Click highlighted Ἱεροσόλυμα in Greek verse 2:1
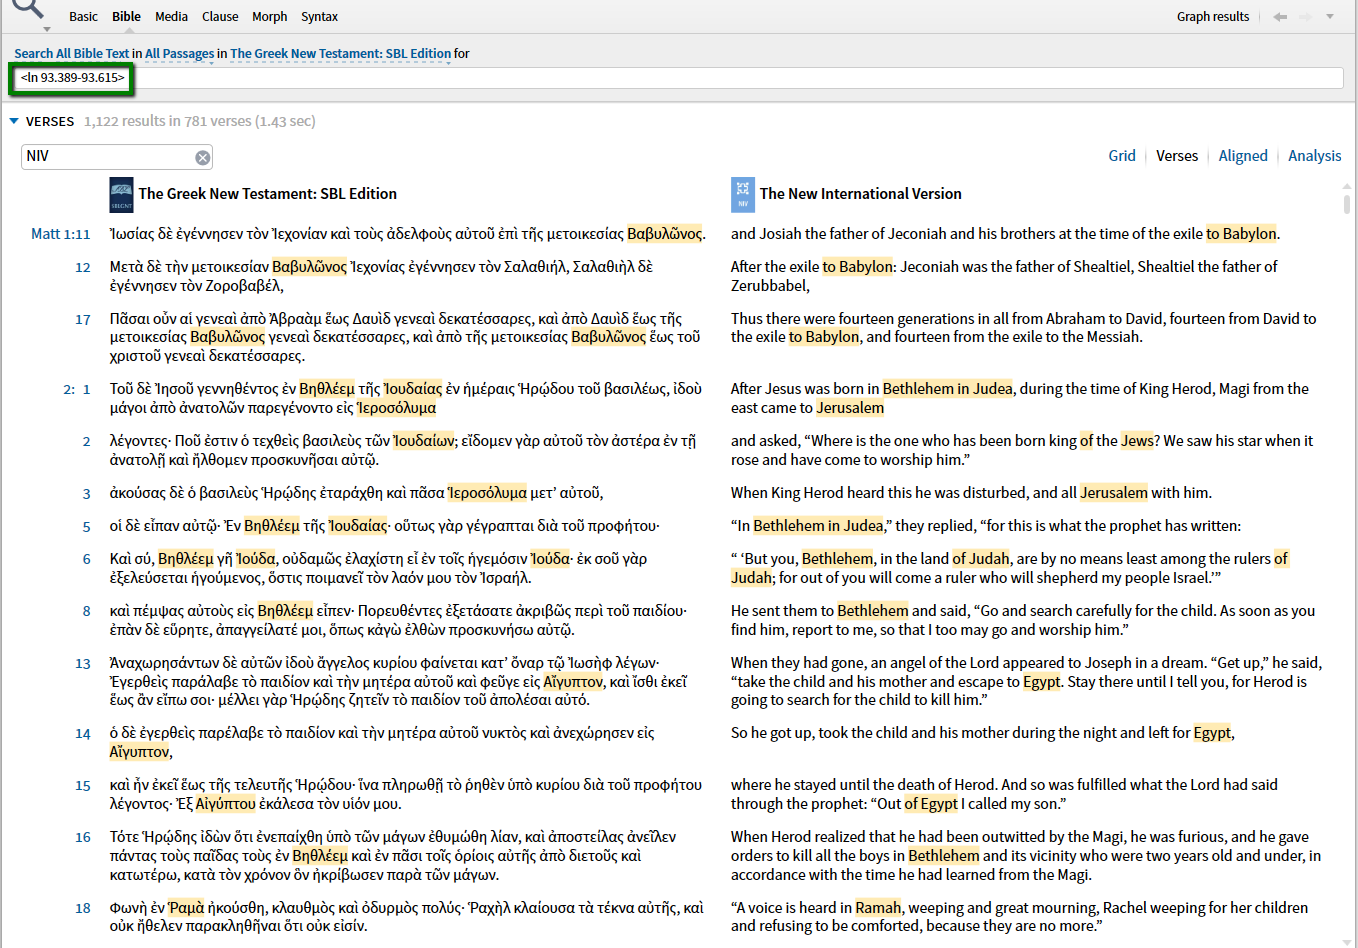Viewport: 1358px width, 948px height. [x=397, y=408]
